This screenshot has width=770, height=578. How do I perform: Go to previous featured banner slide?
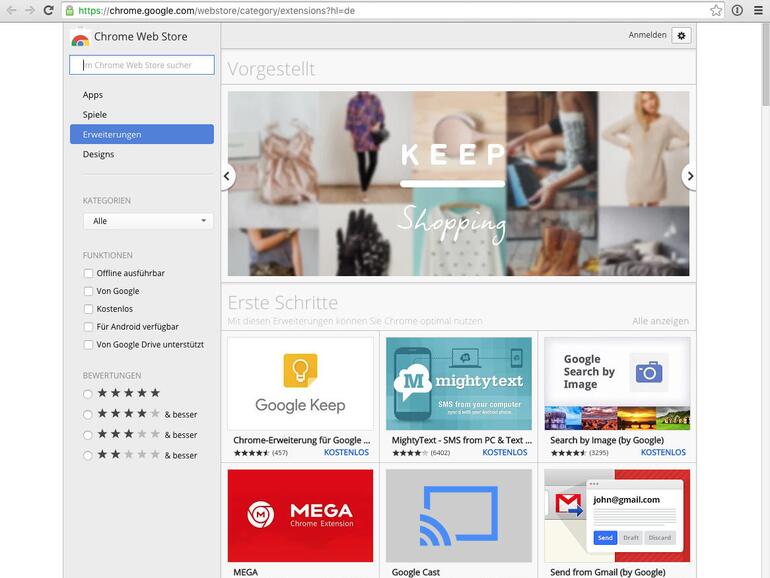[x=226, y=176]
